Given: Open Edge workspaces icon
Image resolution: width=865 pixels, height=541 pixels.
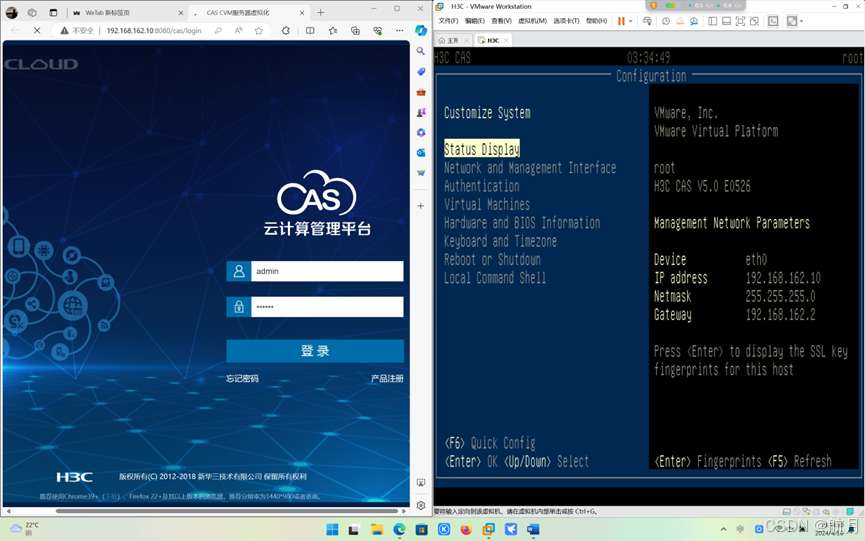Looking at the screenshot, I should (32, 12).
